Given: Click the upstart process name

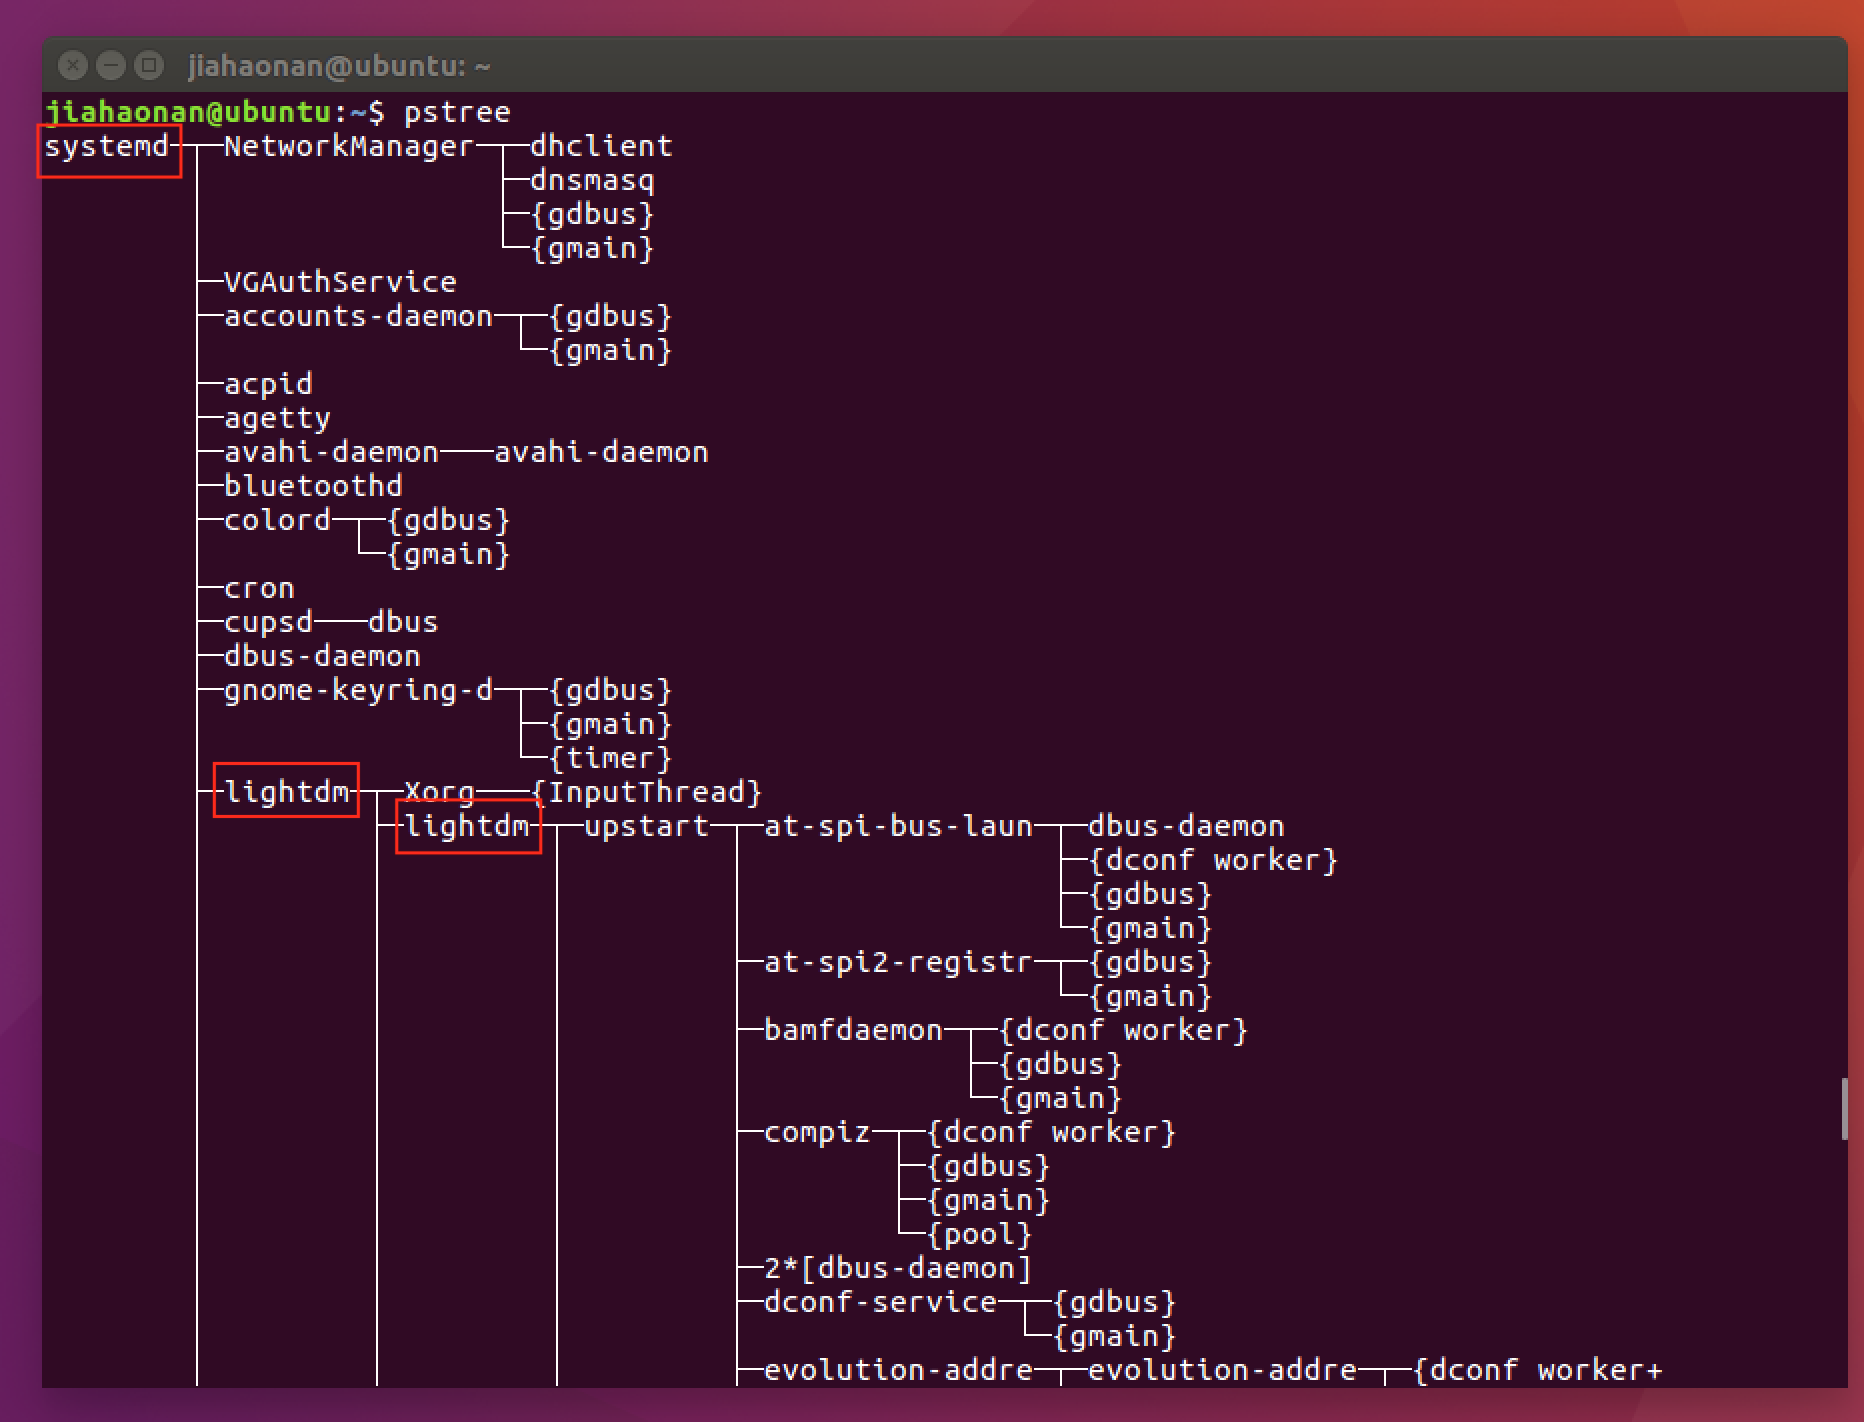Looking at the screenshot, I should 646,826.
